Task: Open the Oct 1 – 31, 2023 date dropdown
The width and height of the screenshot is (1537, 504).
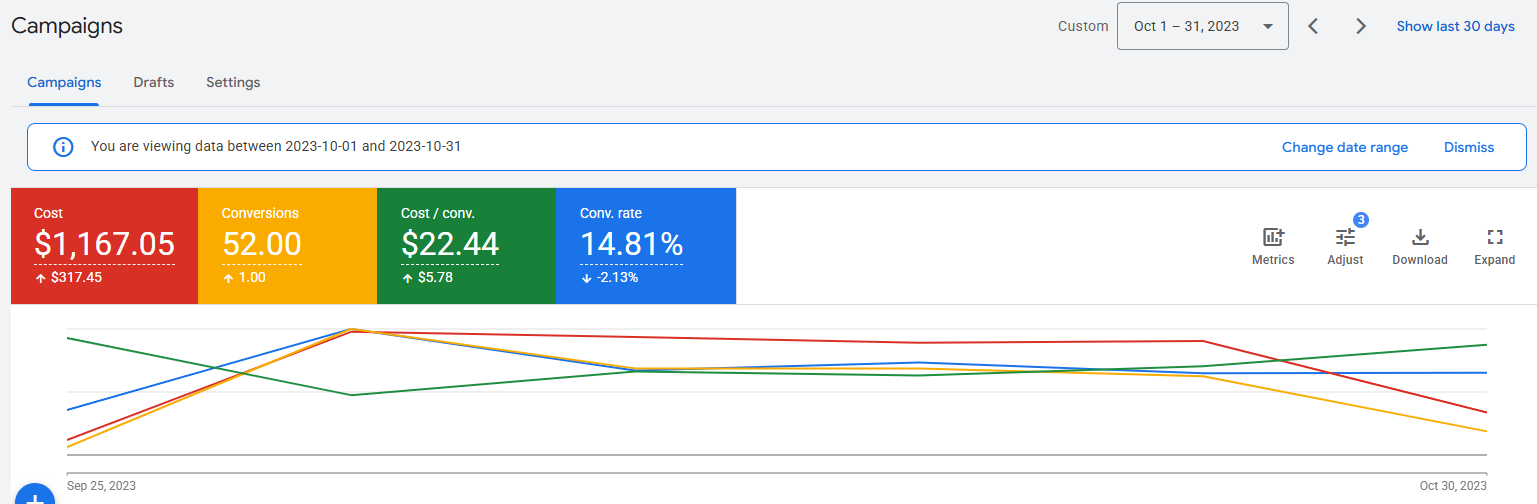Action: coord(1203,26)
